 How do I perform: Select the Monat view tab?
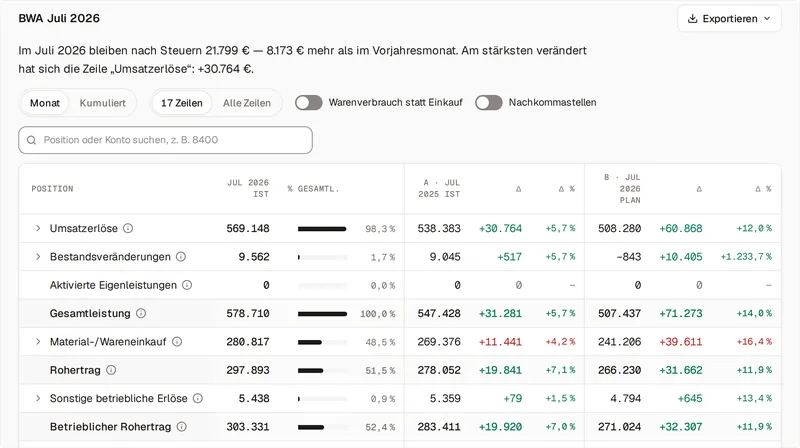(45, 103)
